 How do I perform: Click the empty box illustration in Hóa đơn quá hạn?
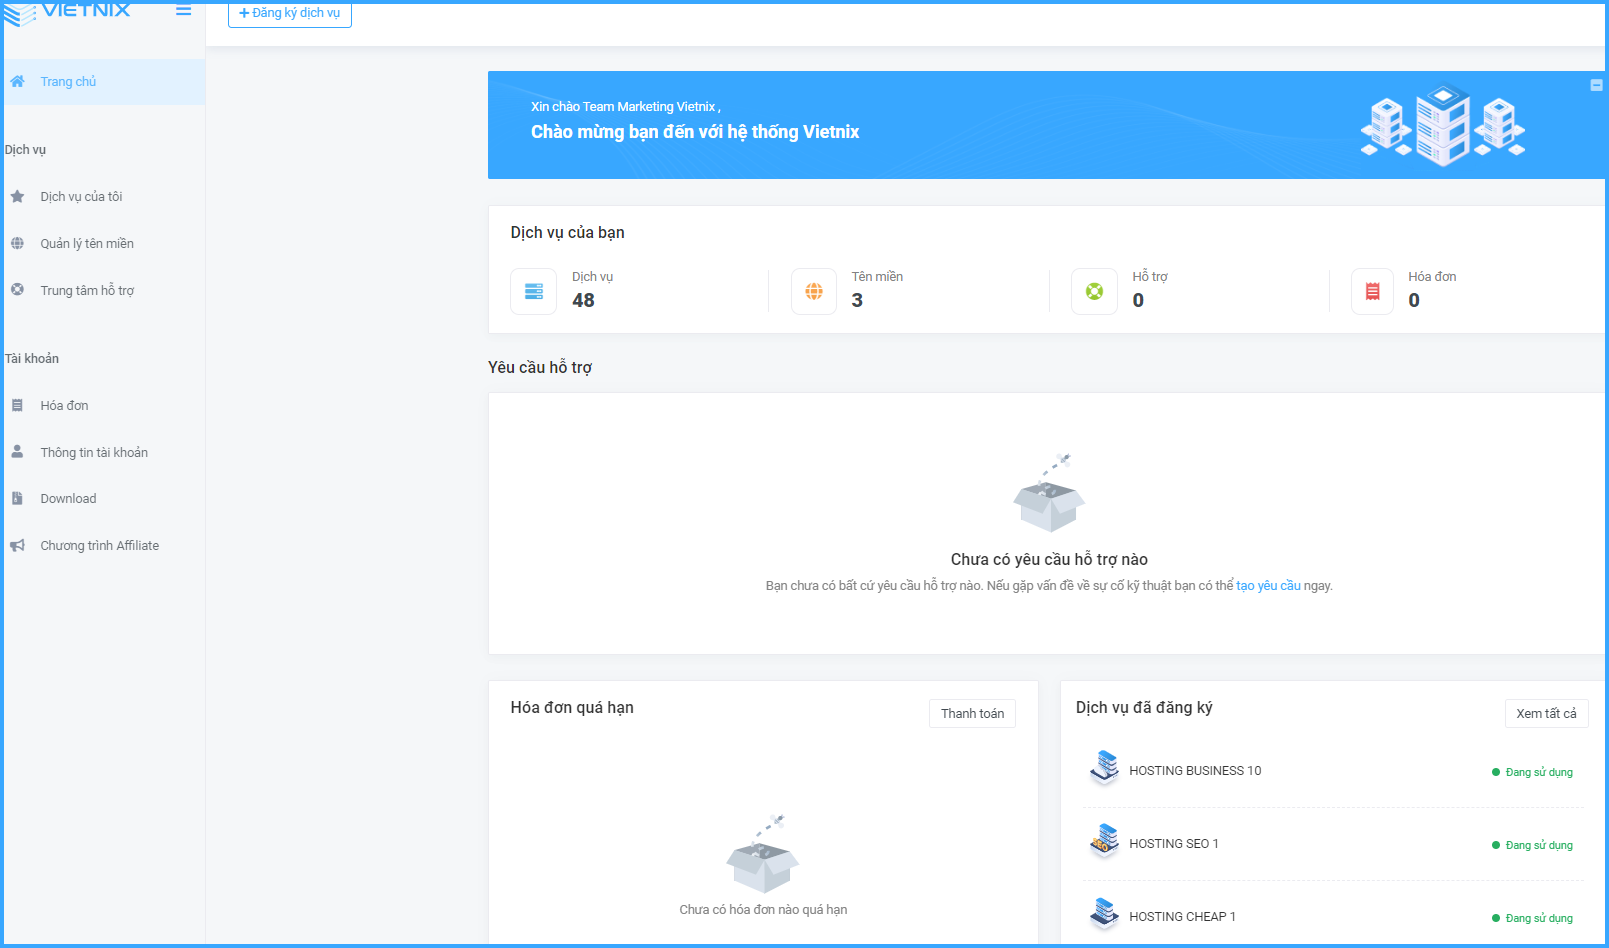(x=762, y=853)
